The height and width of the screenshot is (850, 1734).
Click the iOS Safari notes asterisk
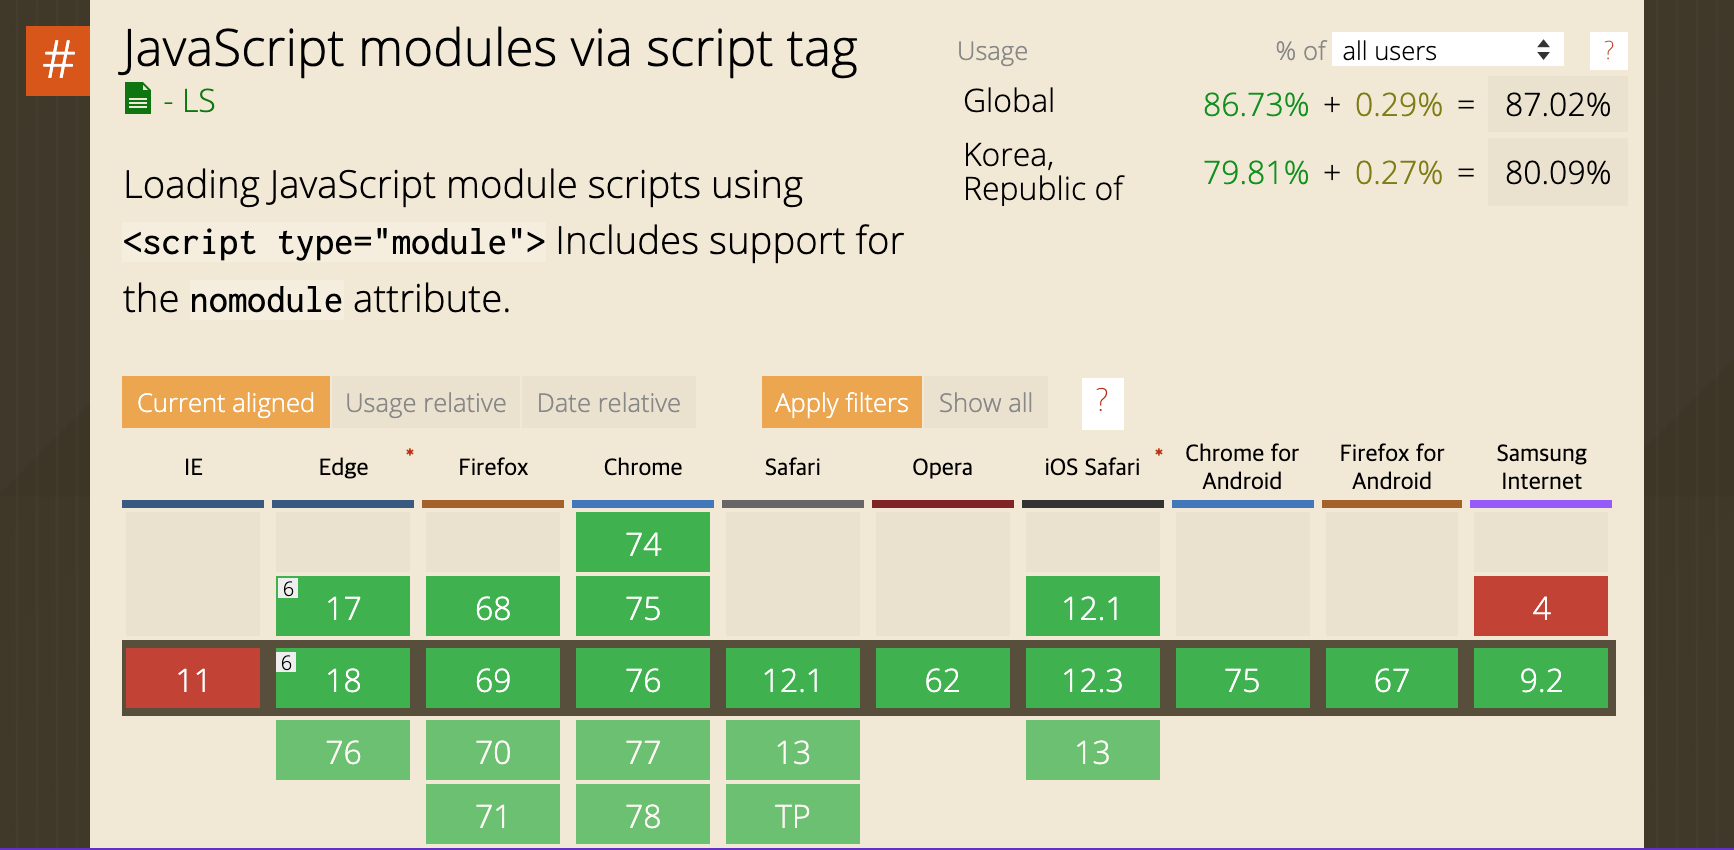tap(1159, 453)
